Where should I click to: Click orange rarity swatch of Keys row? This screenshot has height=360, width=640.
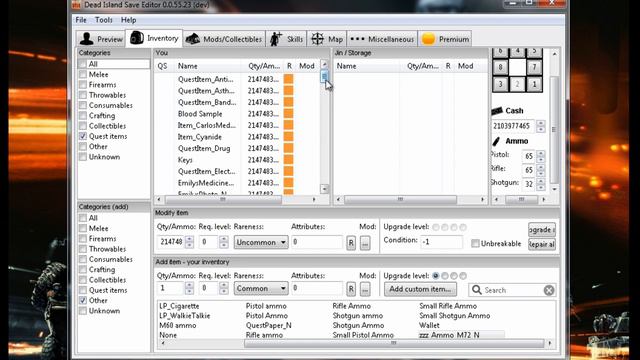pos(289,160)
